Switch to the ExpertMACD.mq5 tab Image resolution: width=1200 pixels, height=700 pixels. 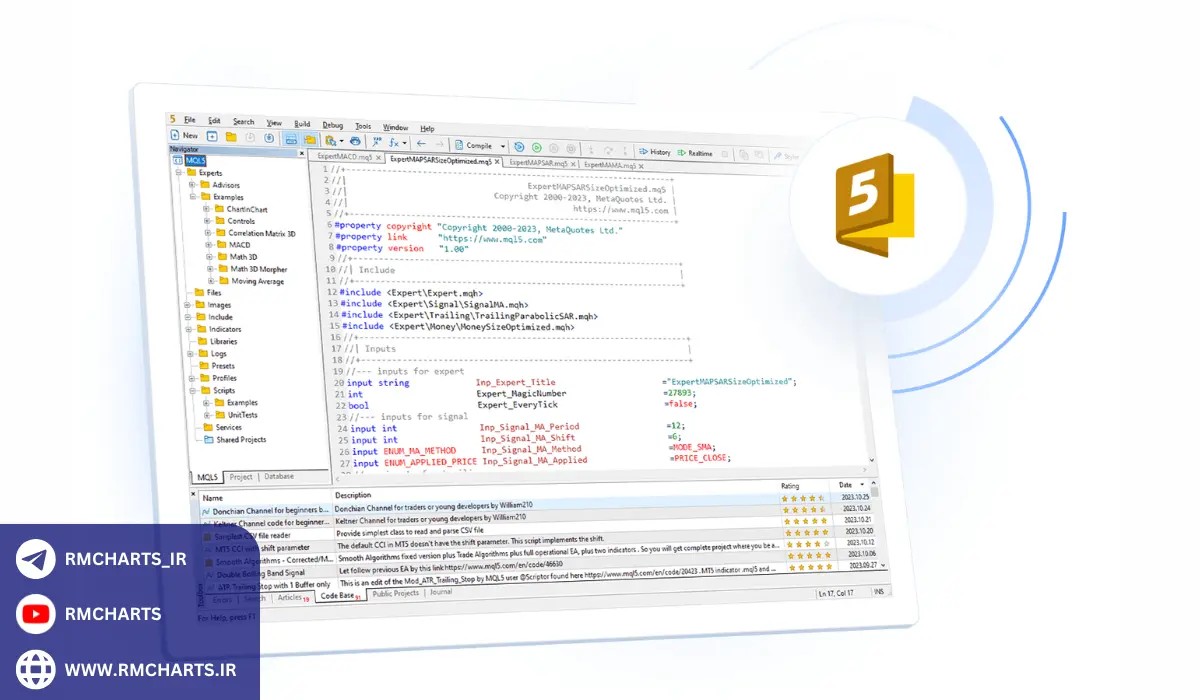click(x=345, y=157)
